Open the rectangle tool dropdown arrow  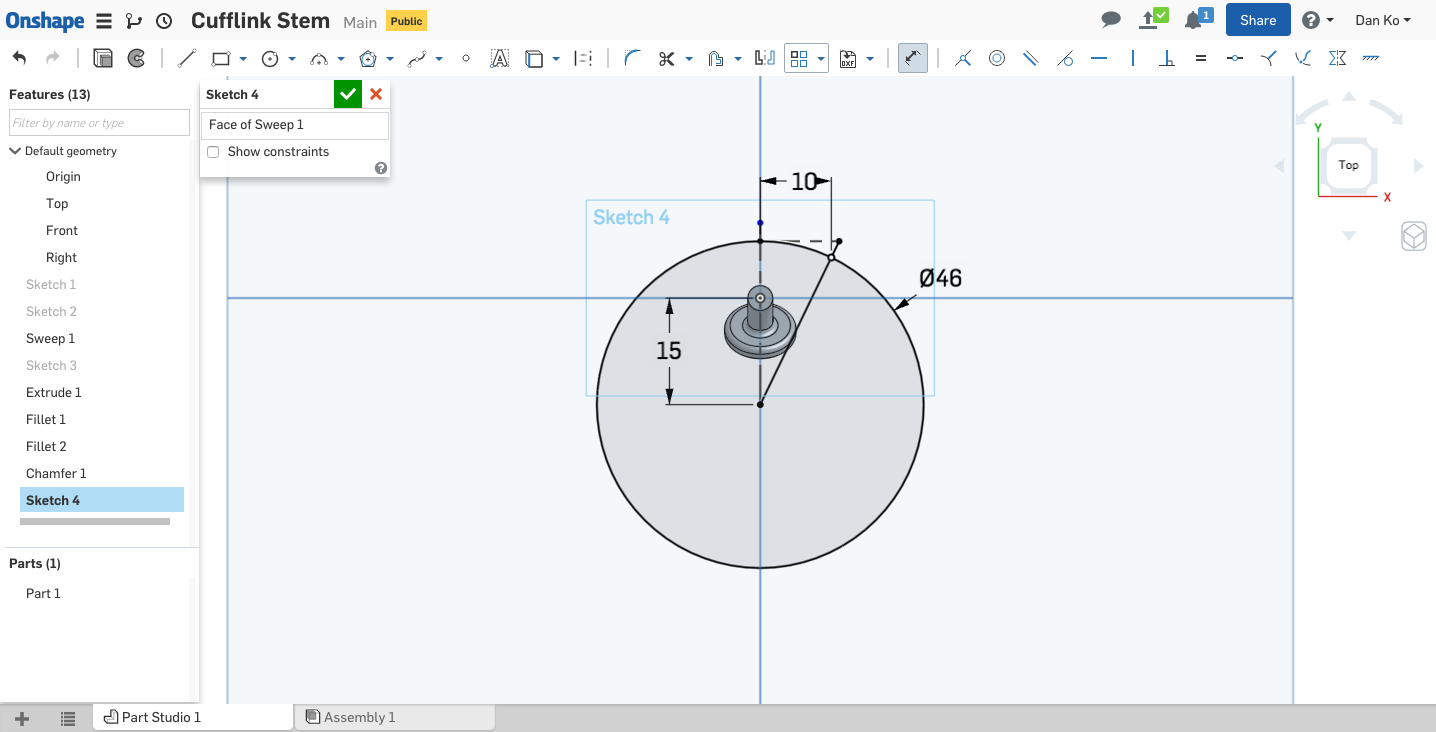coord(243,60)
